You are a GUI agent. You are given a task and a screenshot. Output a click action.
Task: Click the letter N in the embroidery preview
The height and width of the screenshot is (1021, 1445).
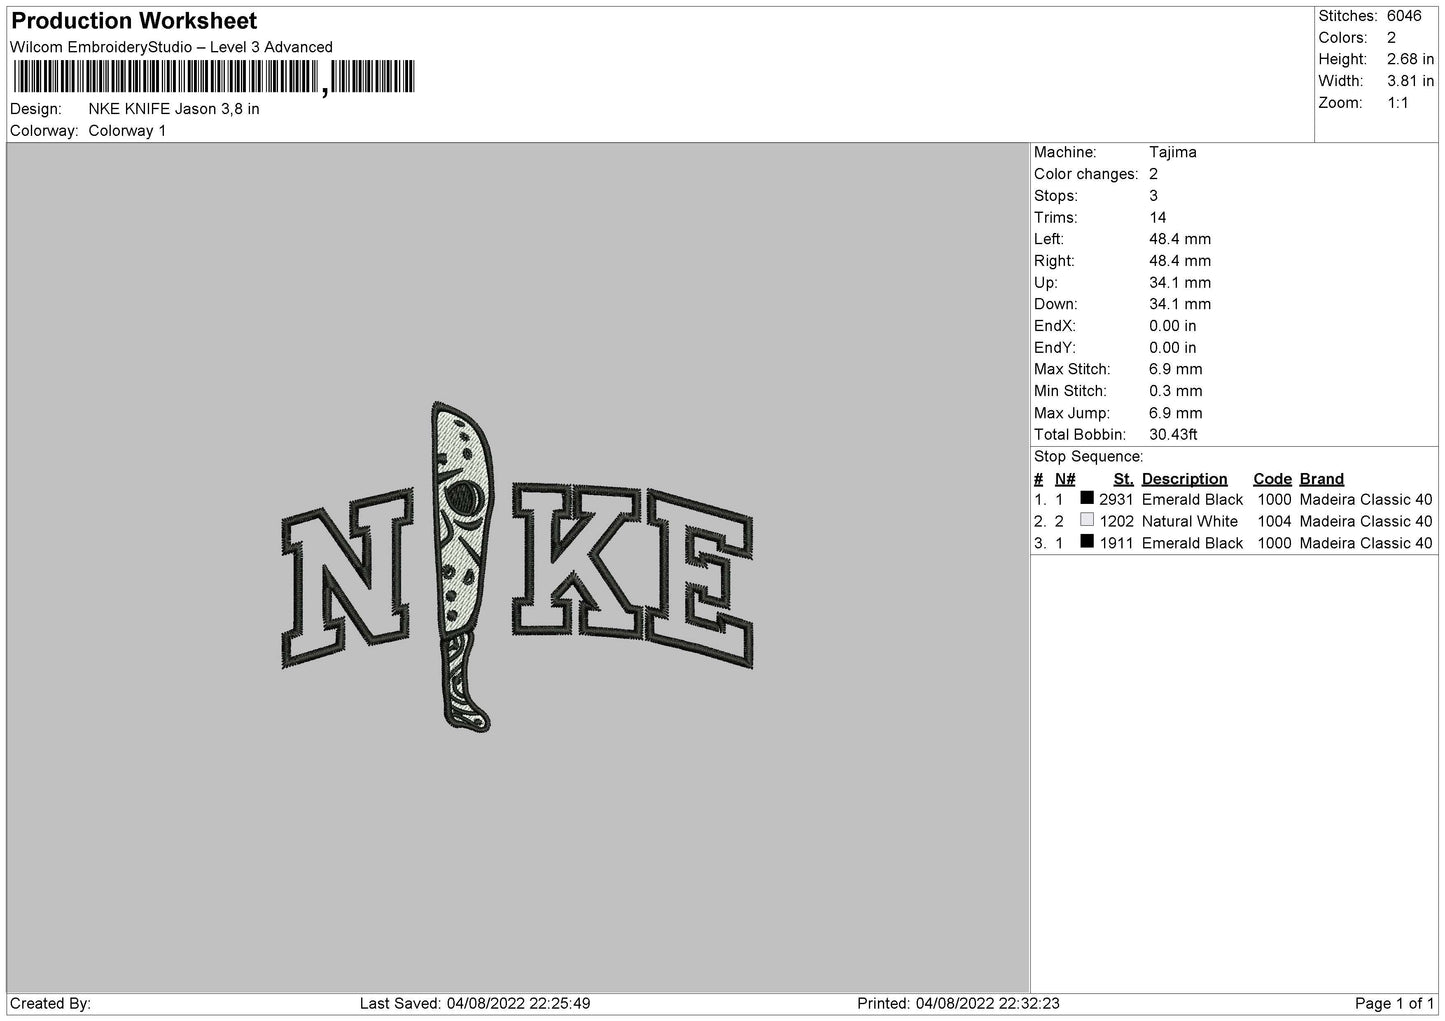[347, 578]
